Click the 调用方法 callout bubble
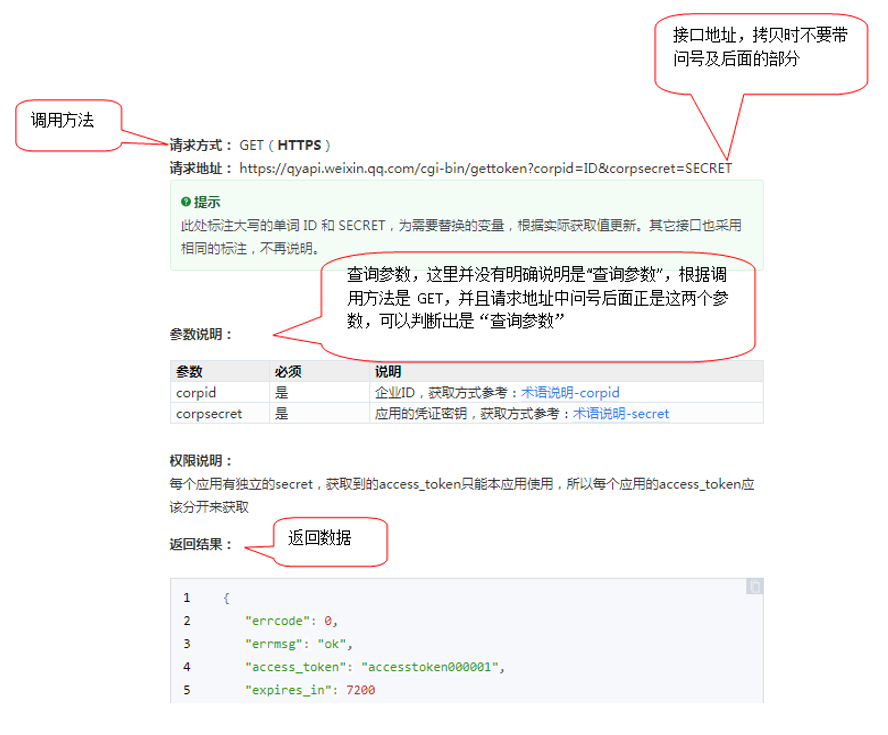The width and height of the screenshot is (888, 735). point(67,125)
